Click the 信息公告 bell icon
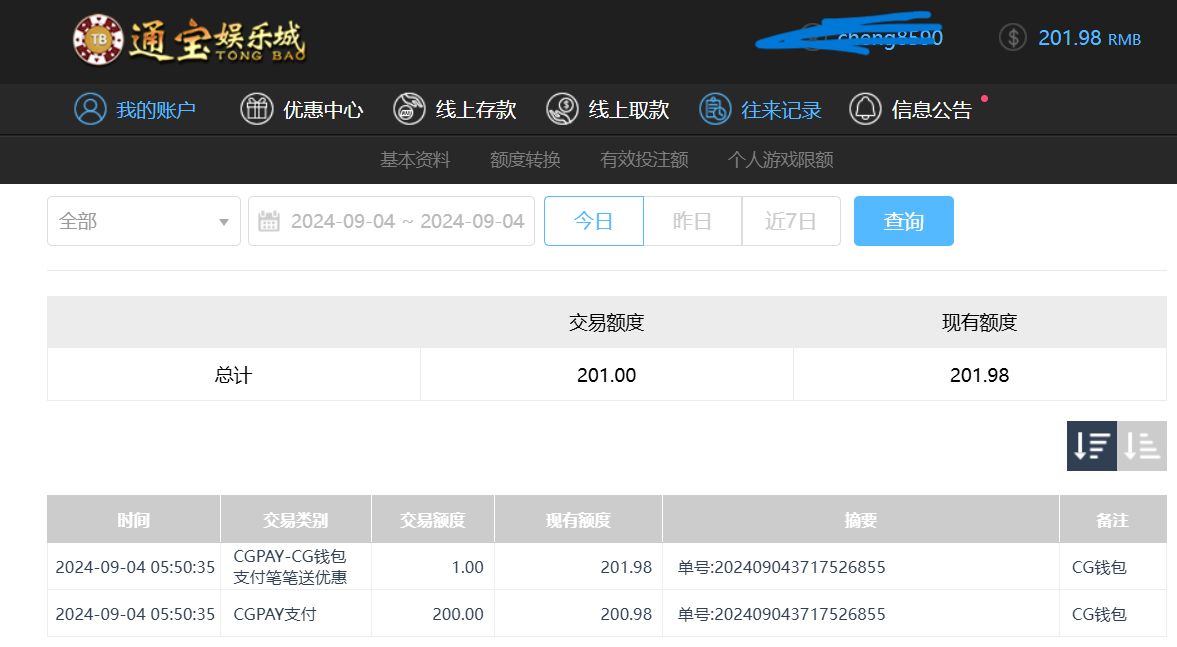Screen dimensions: 1177x647 tap(865, 110)
